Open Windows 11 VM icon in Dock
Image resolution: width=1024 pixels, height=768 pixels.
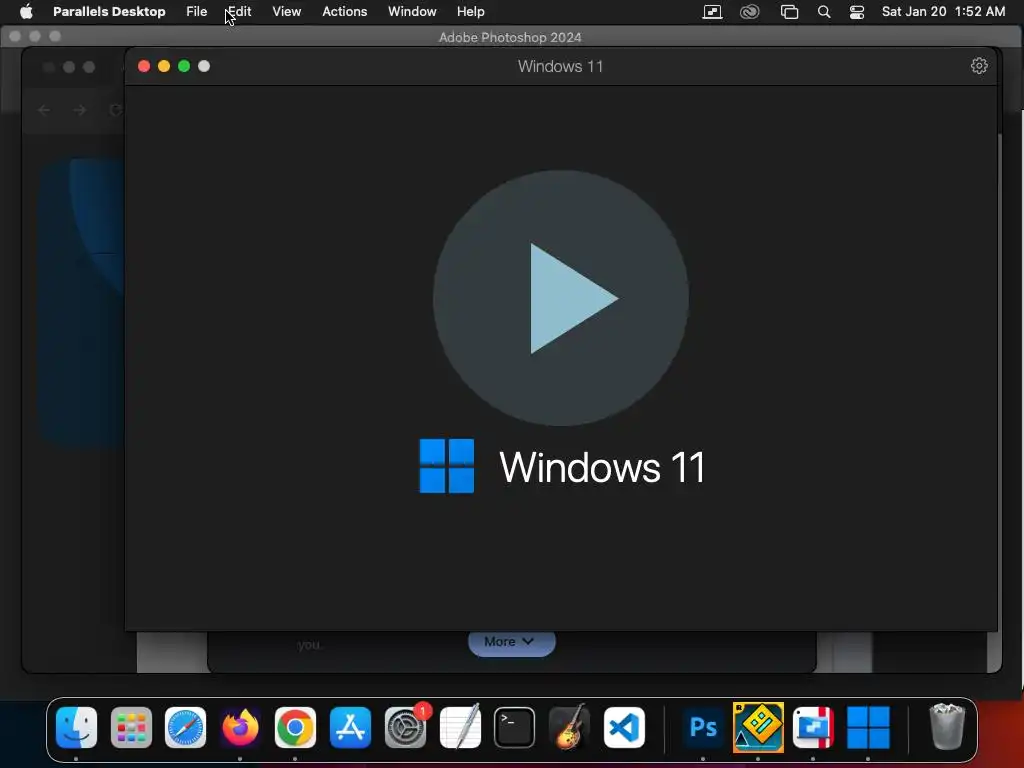pos(868,728)
